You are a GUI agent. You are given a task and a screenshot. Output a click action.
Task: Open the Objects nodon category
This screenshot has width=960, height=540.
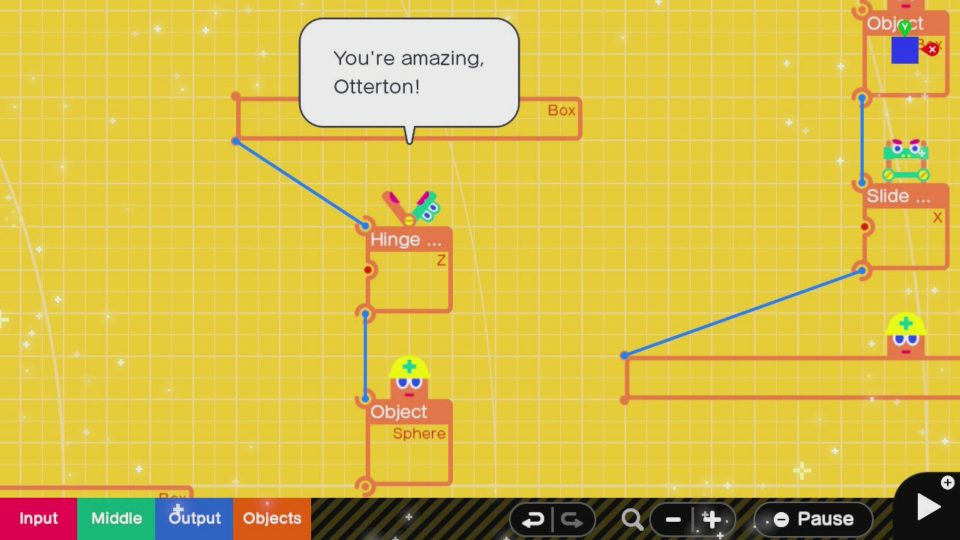272,519
